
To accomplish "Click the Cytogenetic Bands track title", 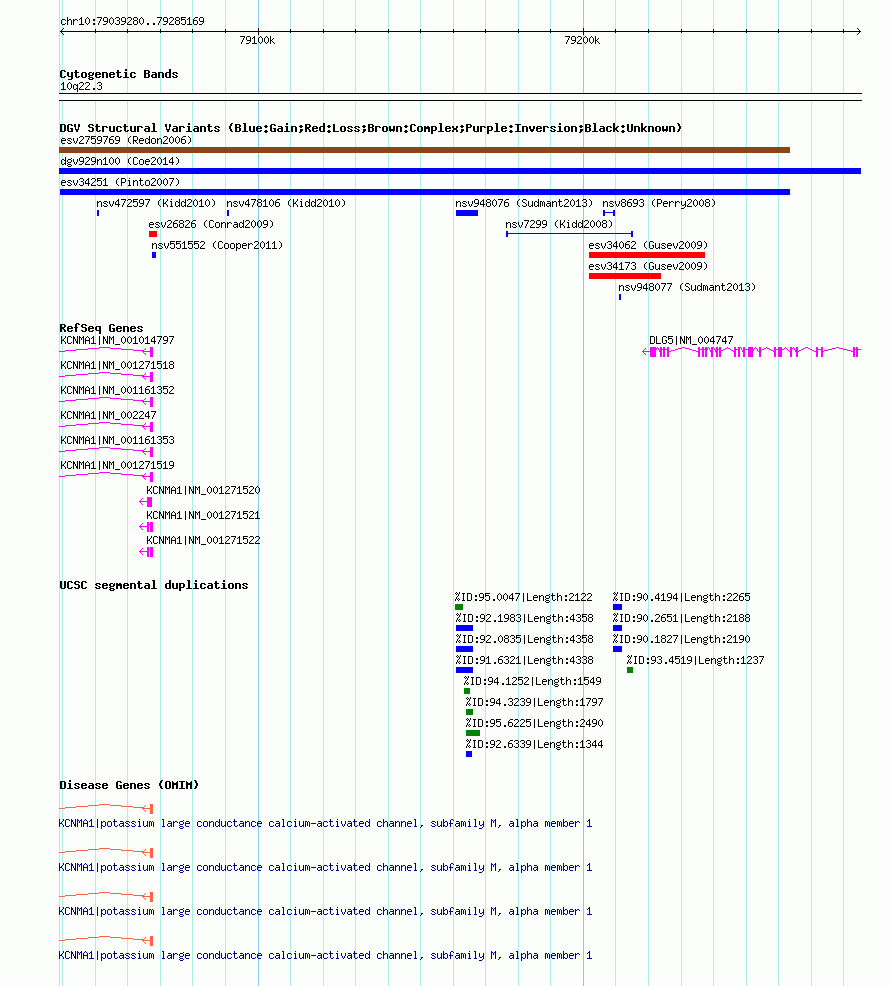I will coord(119,74).
